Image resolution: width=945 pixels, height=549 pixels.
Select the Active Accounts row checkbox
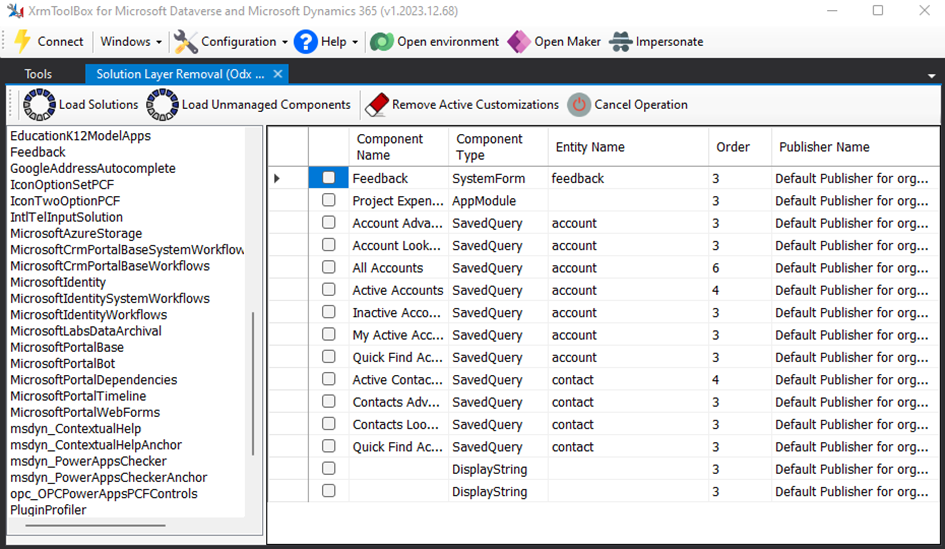[x=328, y=289]
